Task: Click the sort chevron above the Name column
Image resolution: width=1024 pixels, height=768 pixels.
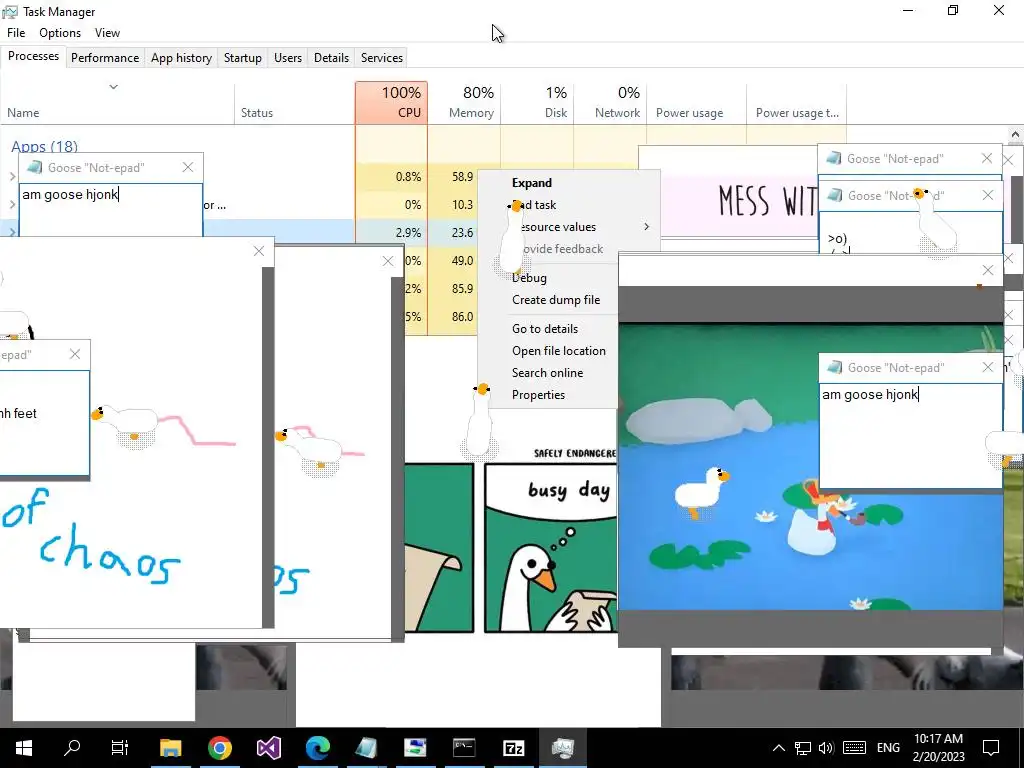Action: pos(114,87)
